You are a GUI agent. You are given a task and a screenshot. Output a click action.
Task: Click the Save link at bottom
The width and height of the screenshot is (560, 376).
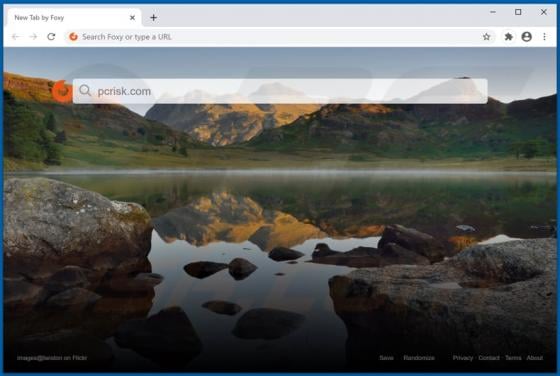pyautogui.click(x=386, y=358)
